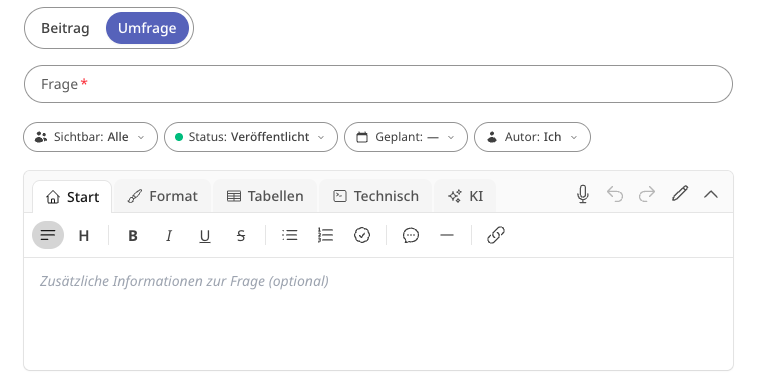768x390 pixels.
Task: Open the Status: Veröffentlicht dropdown
Action: click(251, 137)
